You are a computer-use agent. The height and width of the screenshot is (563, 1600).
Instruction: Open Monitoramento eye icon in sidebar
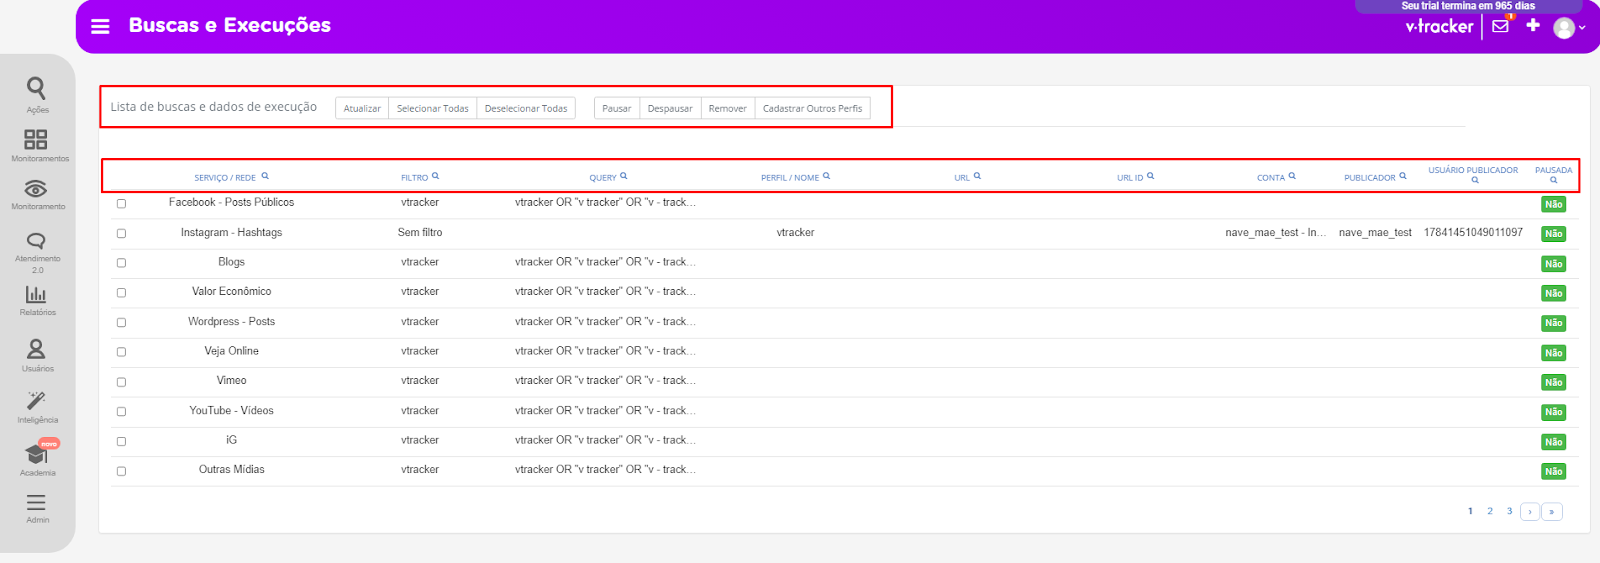(x=36, y=189)
